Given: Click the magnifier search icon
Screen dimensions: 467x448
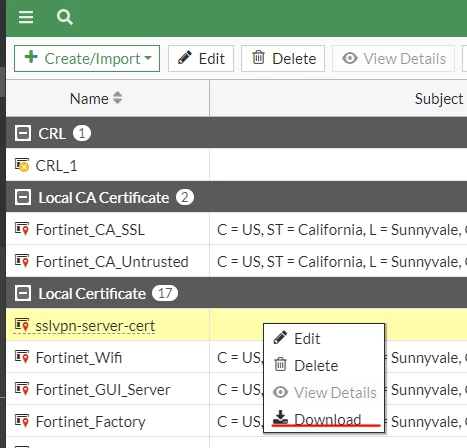Looking at the screenshot, I should (65, 17).
